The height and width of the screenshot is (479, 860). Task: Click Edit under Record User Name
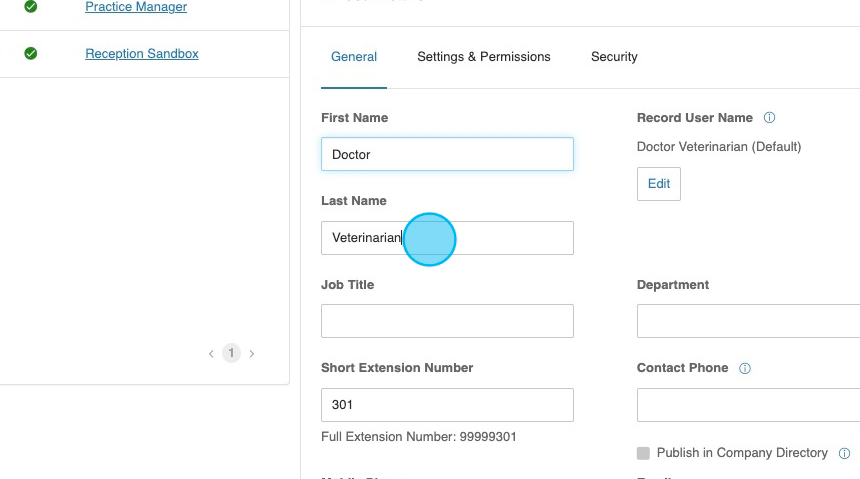(658, 184)
